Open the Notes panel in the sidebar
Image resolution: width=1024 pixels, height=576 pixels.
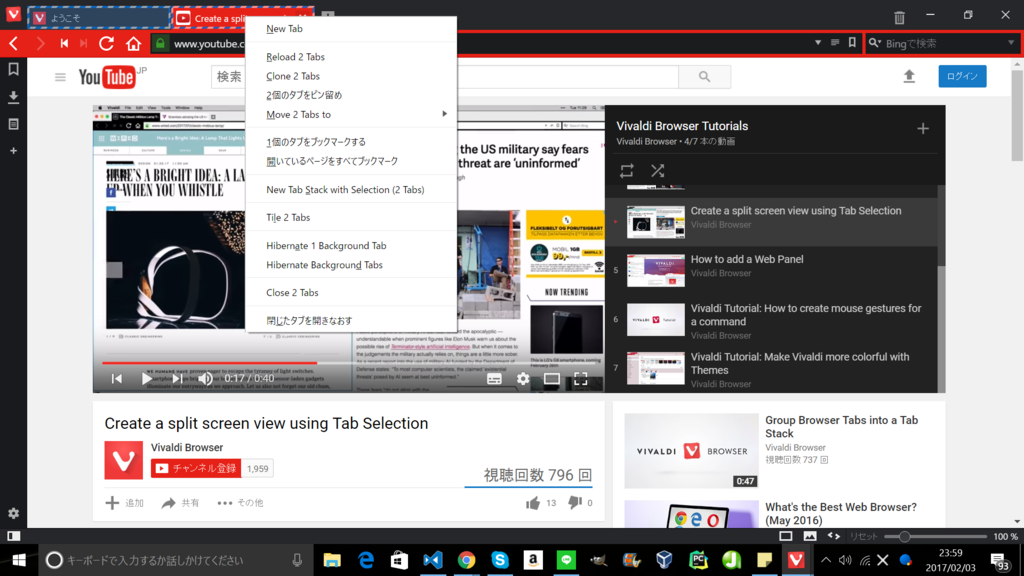pyautogui.click(x=13, y=124)
